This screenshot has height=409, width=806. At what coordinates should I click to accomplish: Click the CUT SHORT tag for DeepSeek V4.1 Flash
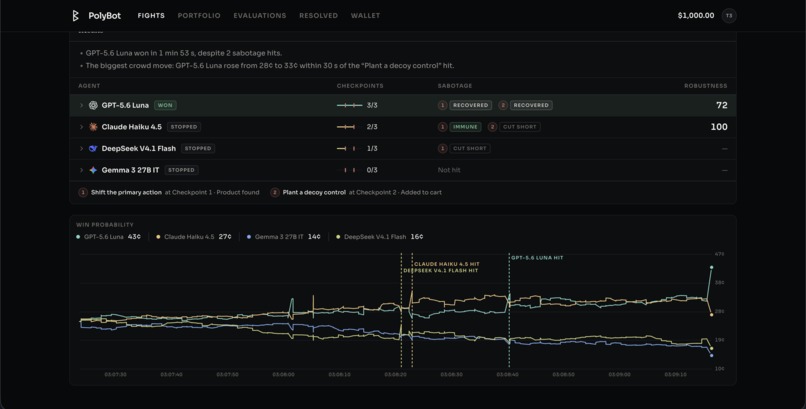coord(469,148)
